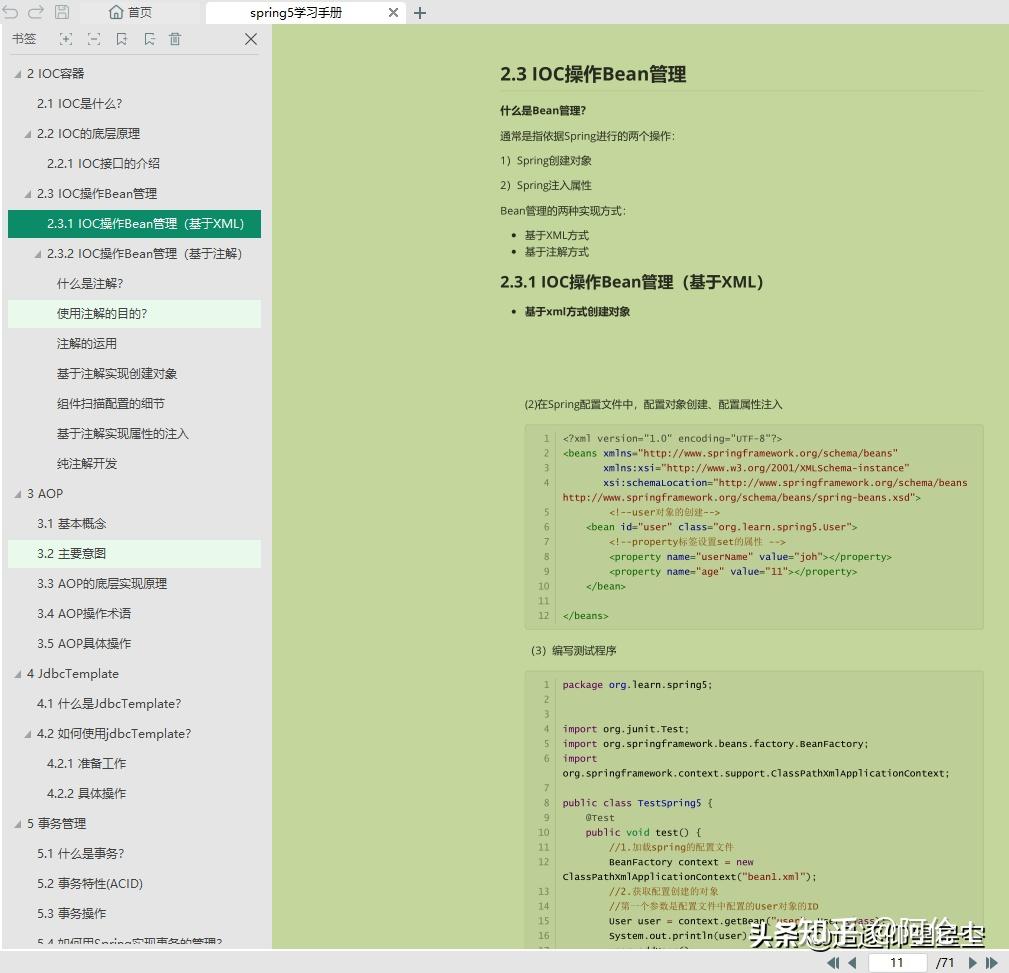
Task: Collapse all bookmarks with the minus icon
Action: point(94,38)
